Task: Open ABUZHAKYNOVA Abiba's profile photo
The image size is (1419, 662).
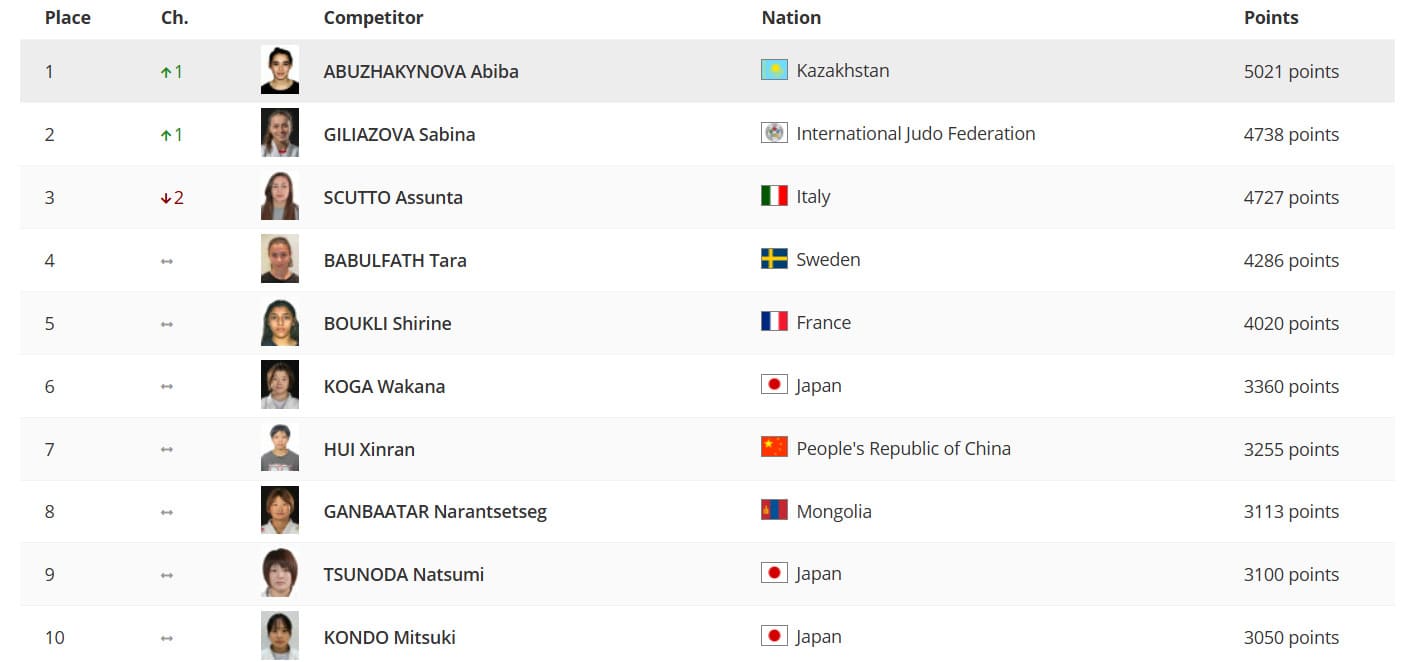Action: [280, 70]
